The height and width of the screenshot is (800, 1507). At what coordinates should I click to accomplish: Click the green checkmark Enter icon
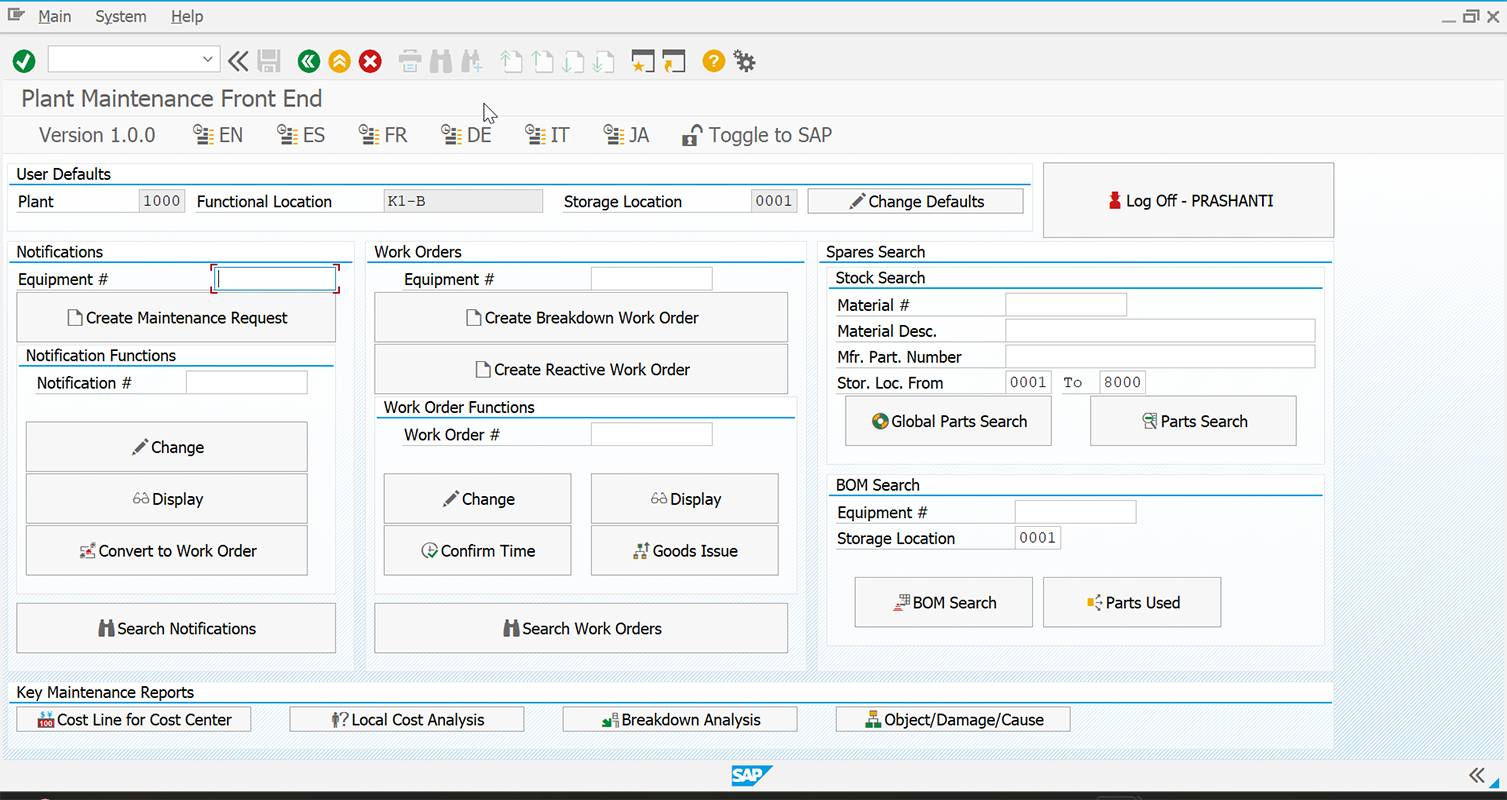click(x=24, y=62)
